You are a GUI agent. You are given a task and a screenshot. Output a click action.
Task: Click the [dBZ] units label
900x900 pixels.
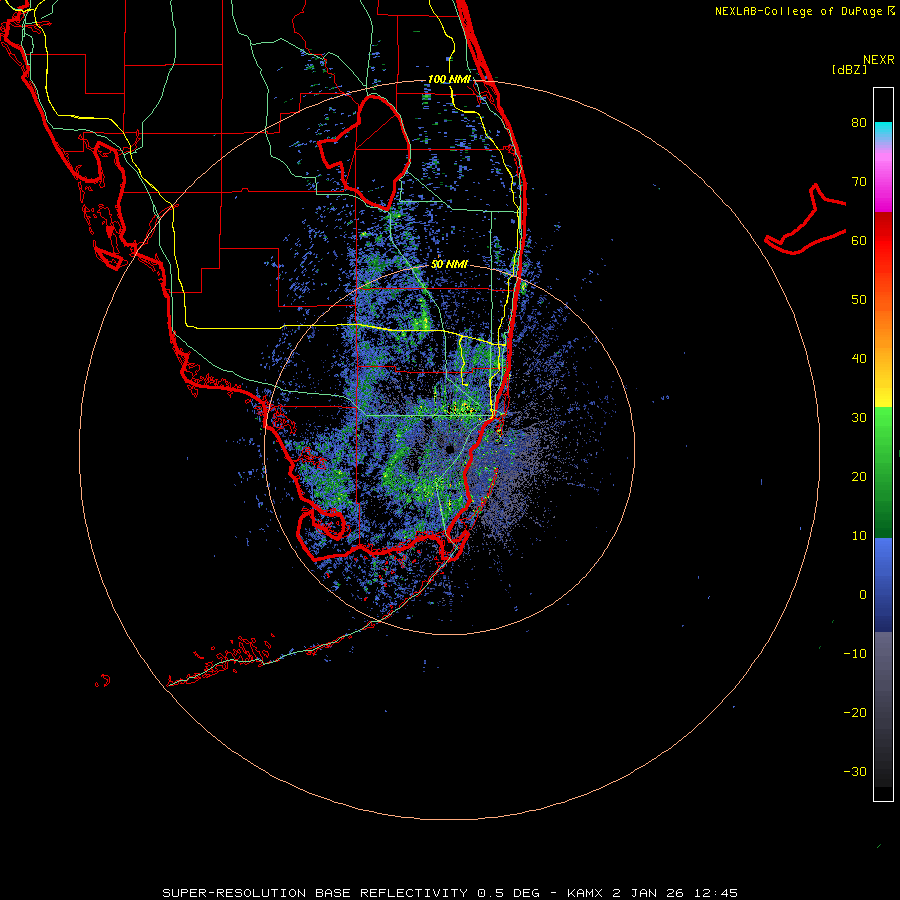(849, 69)
